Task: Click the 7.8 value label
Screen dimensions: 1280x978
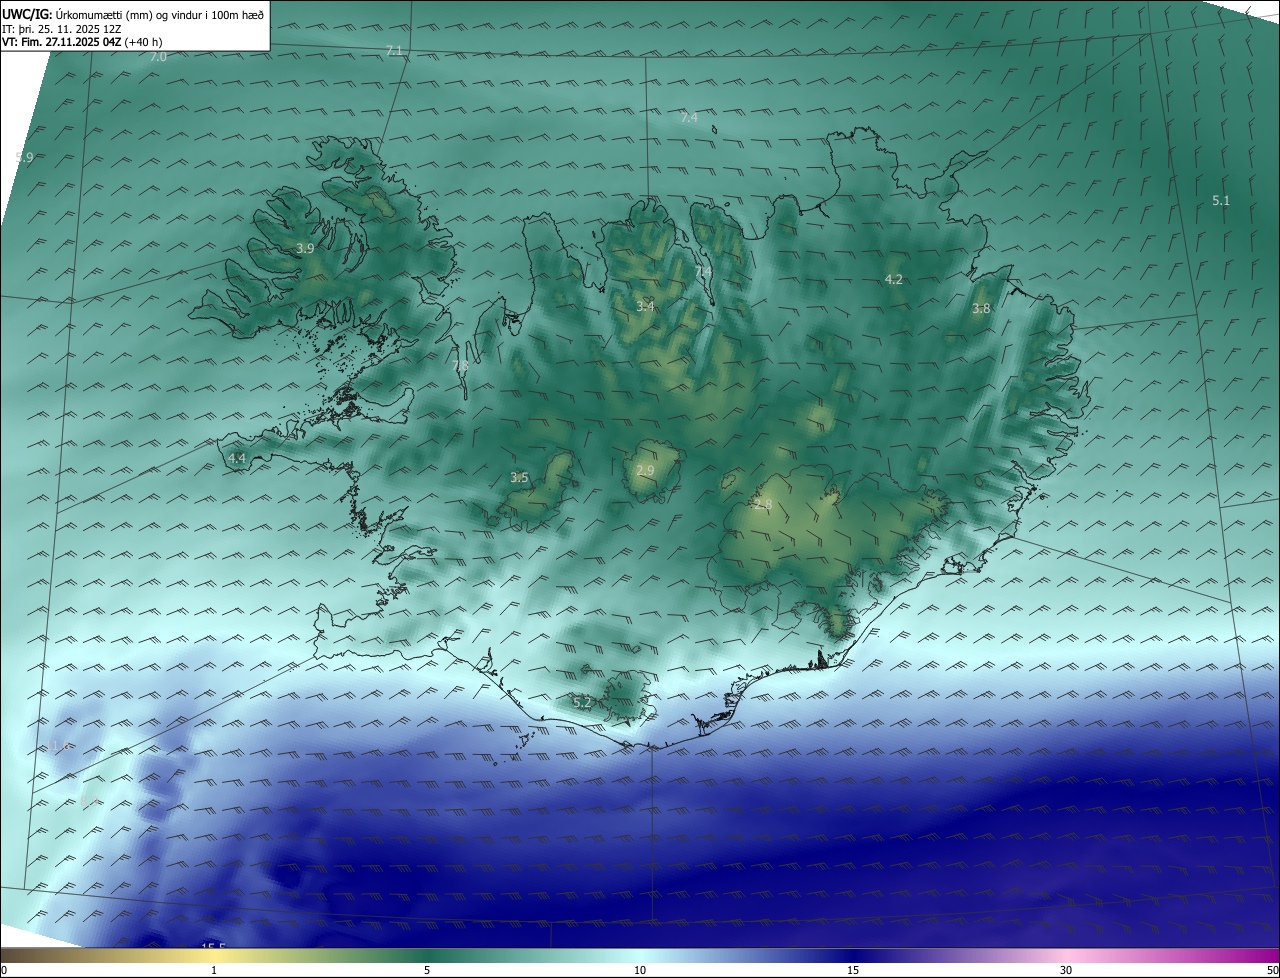Action: 460,367
